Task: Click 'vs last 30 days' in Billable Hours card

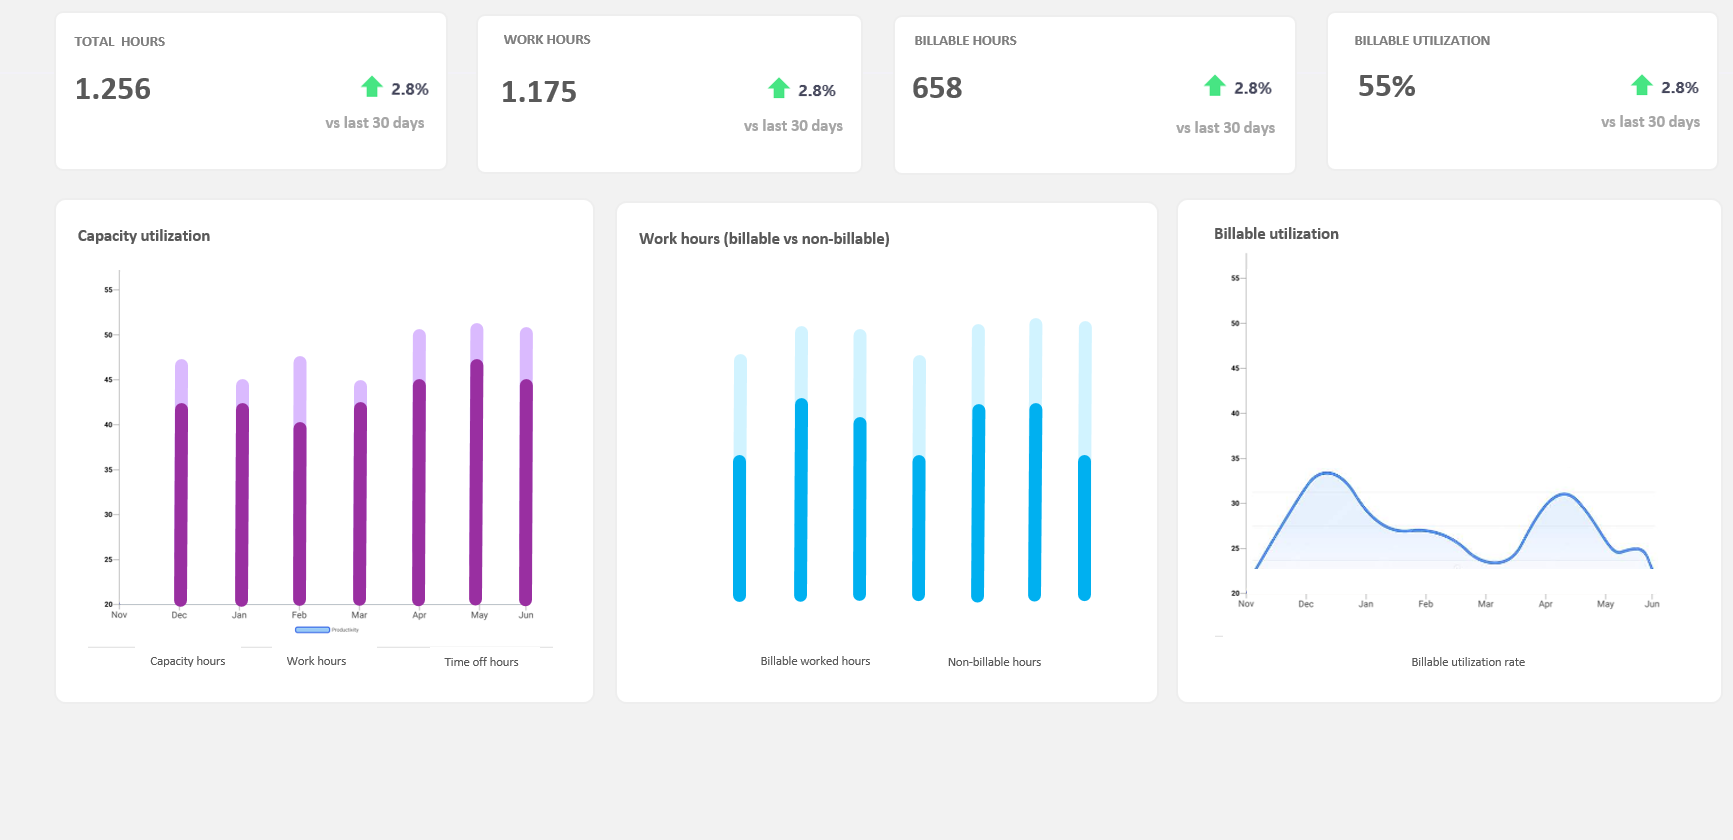Action: 1225,128
